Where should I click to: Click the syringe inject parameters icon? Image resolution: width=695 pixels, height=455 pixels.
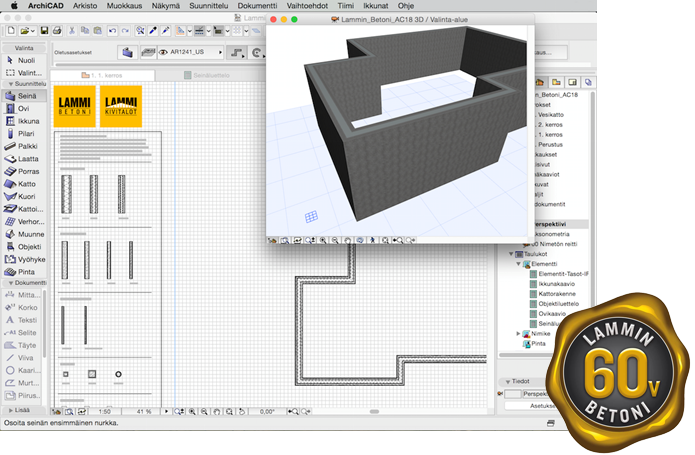pos(166,31)
